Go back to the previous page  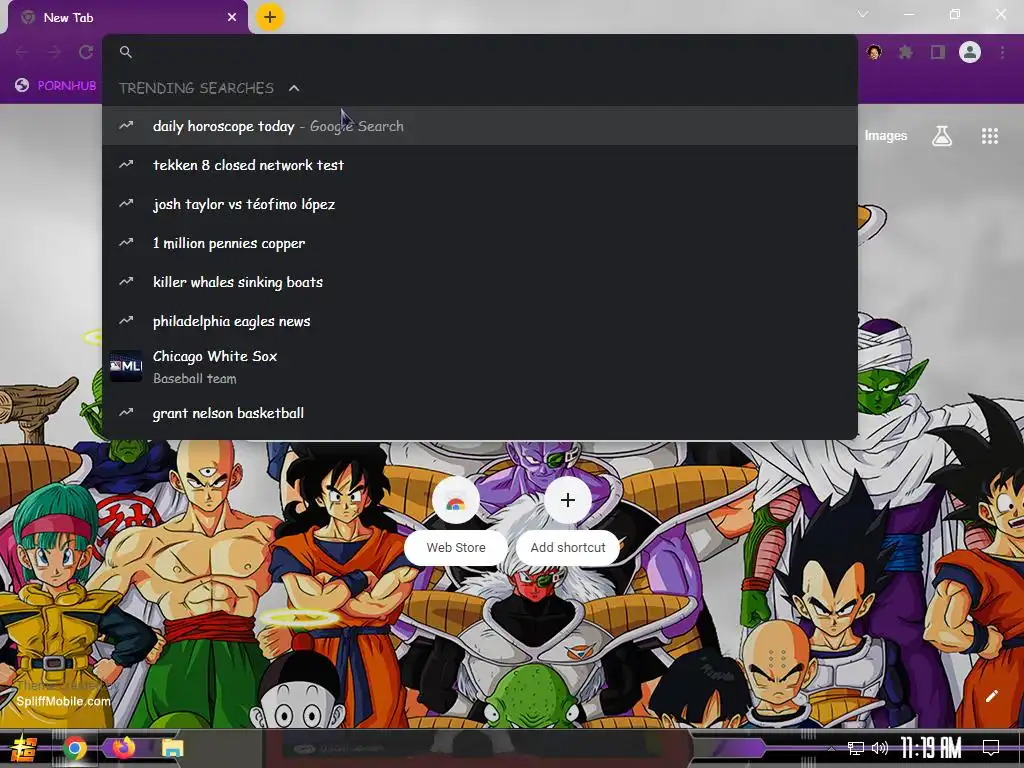[x=22, y=52]
